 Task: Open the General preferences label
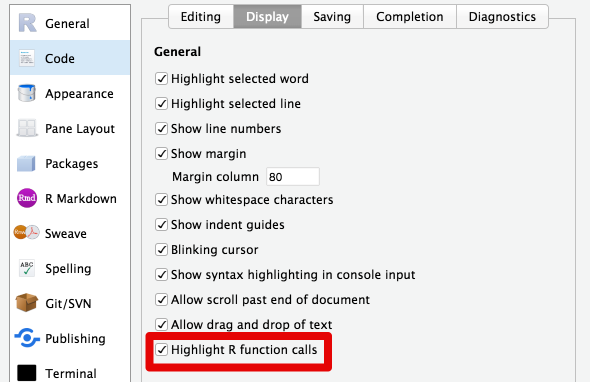[67, 24]
